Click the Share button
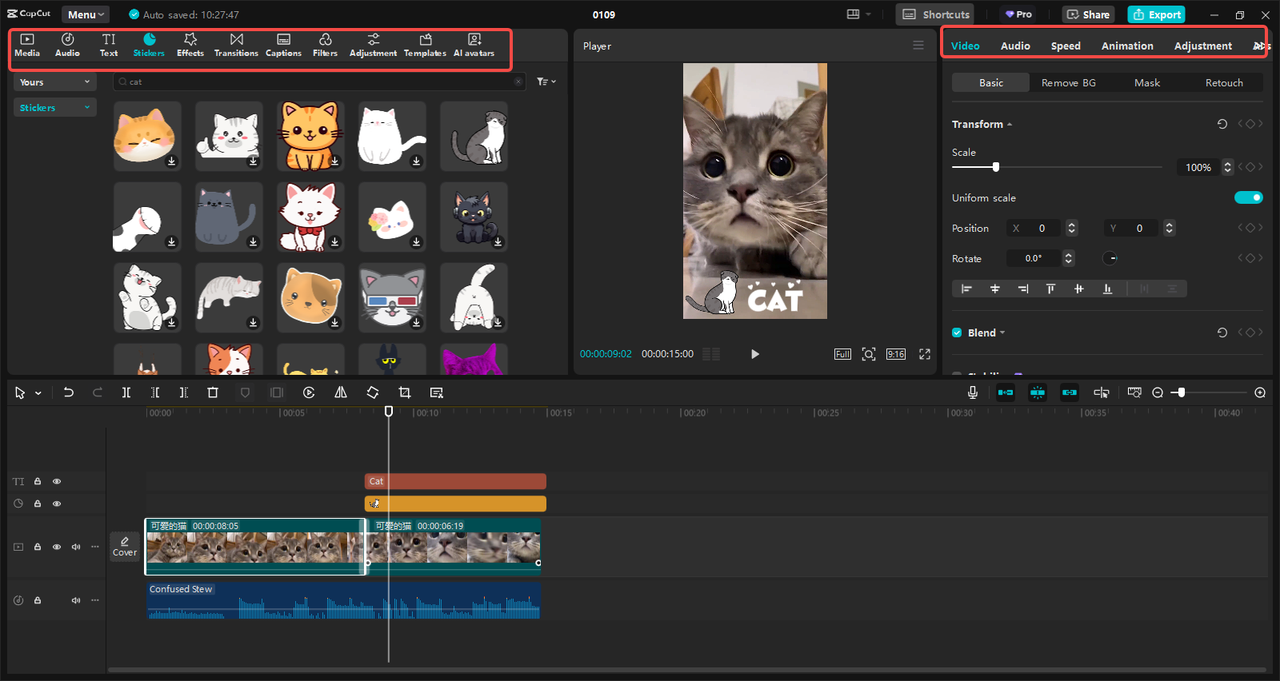The height and width of the screenshot is (681, 1280). tap(1088, 15)
